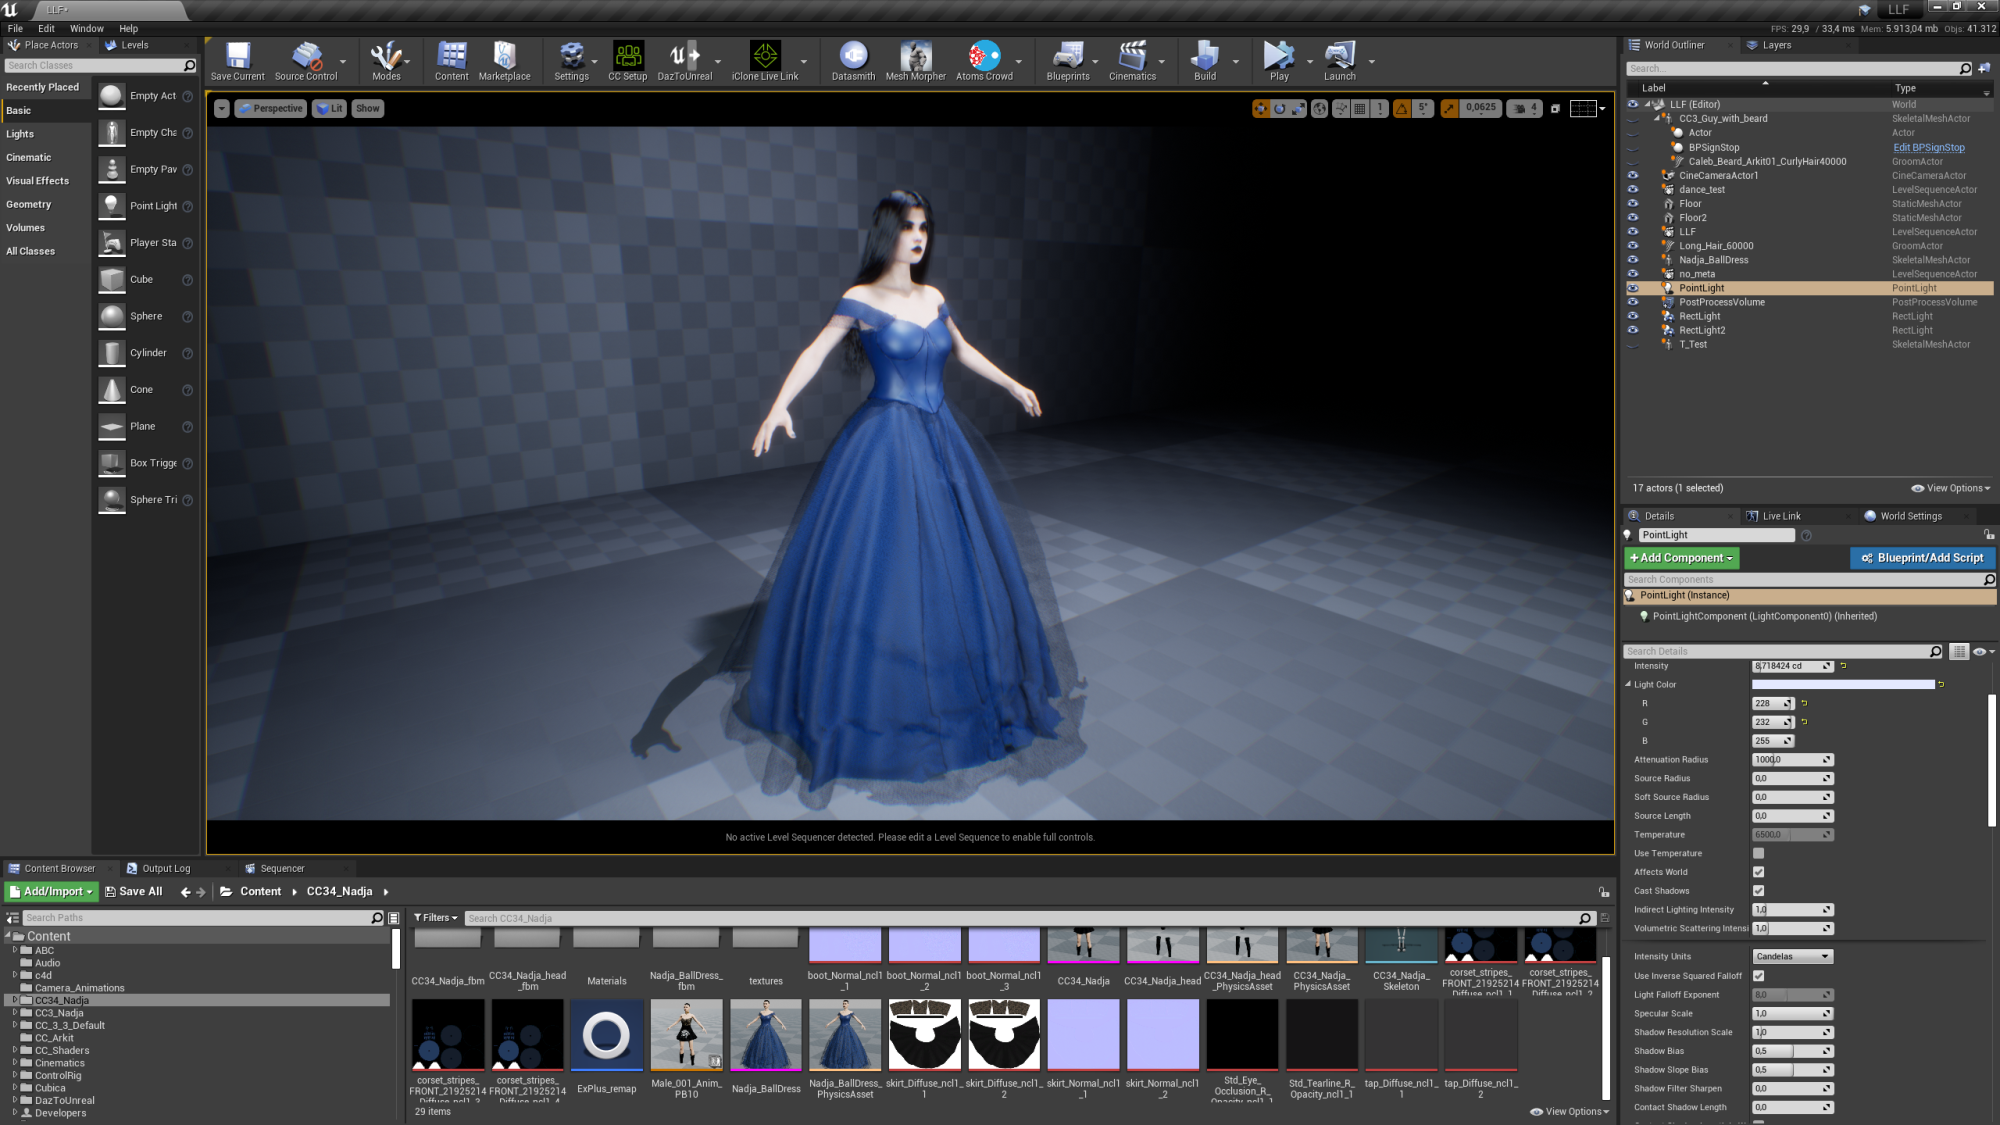The width and height of the screenshot is (2000, 1125).
Task: Click the Atoms Crowd icon
Action: point(984,61)
